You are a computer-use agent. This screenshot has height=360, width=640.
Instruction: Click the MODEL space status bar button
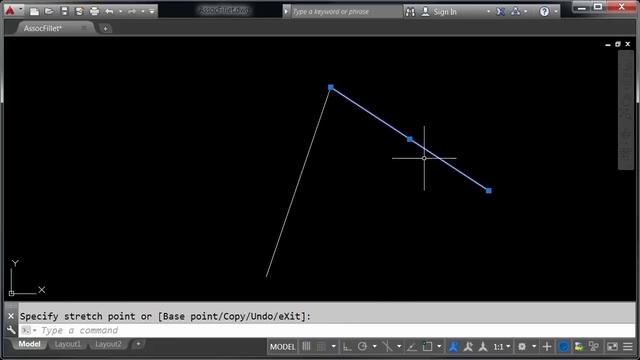pyautogui.click(x=282, y=347)
